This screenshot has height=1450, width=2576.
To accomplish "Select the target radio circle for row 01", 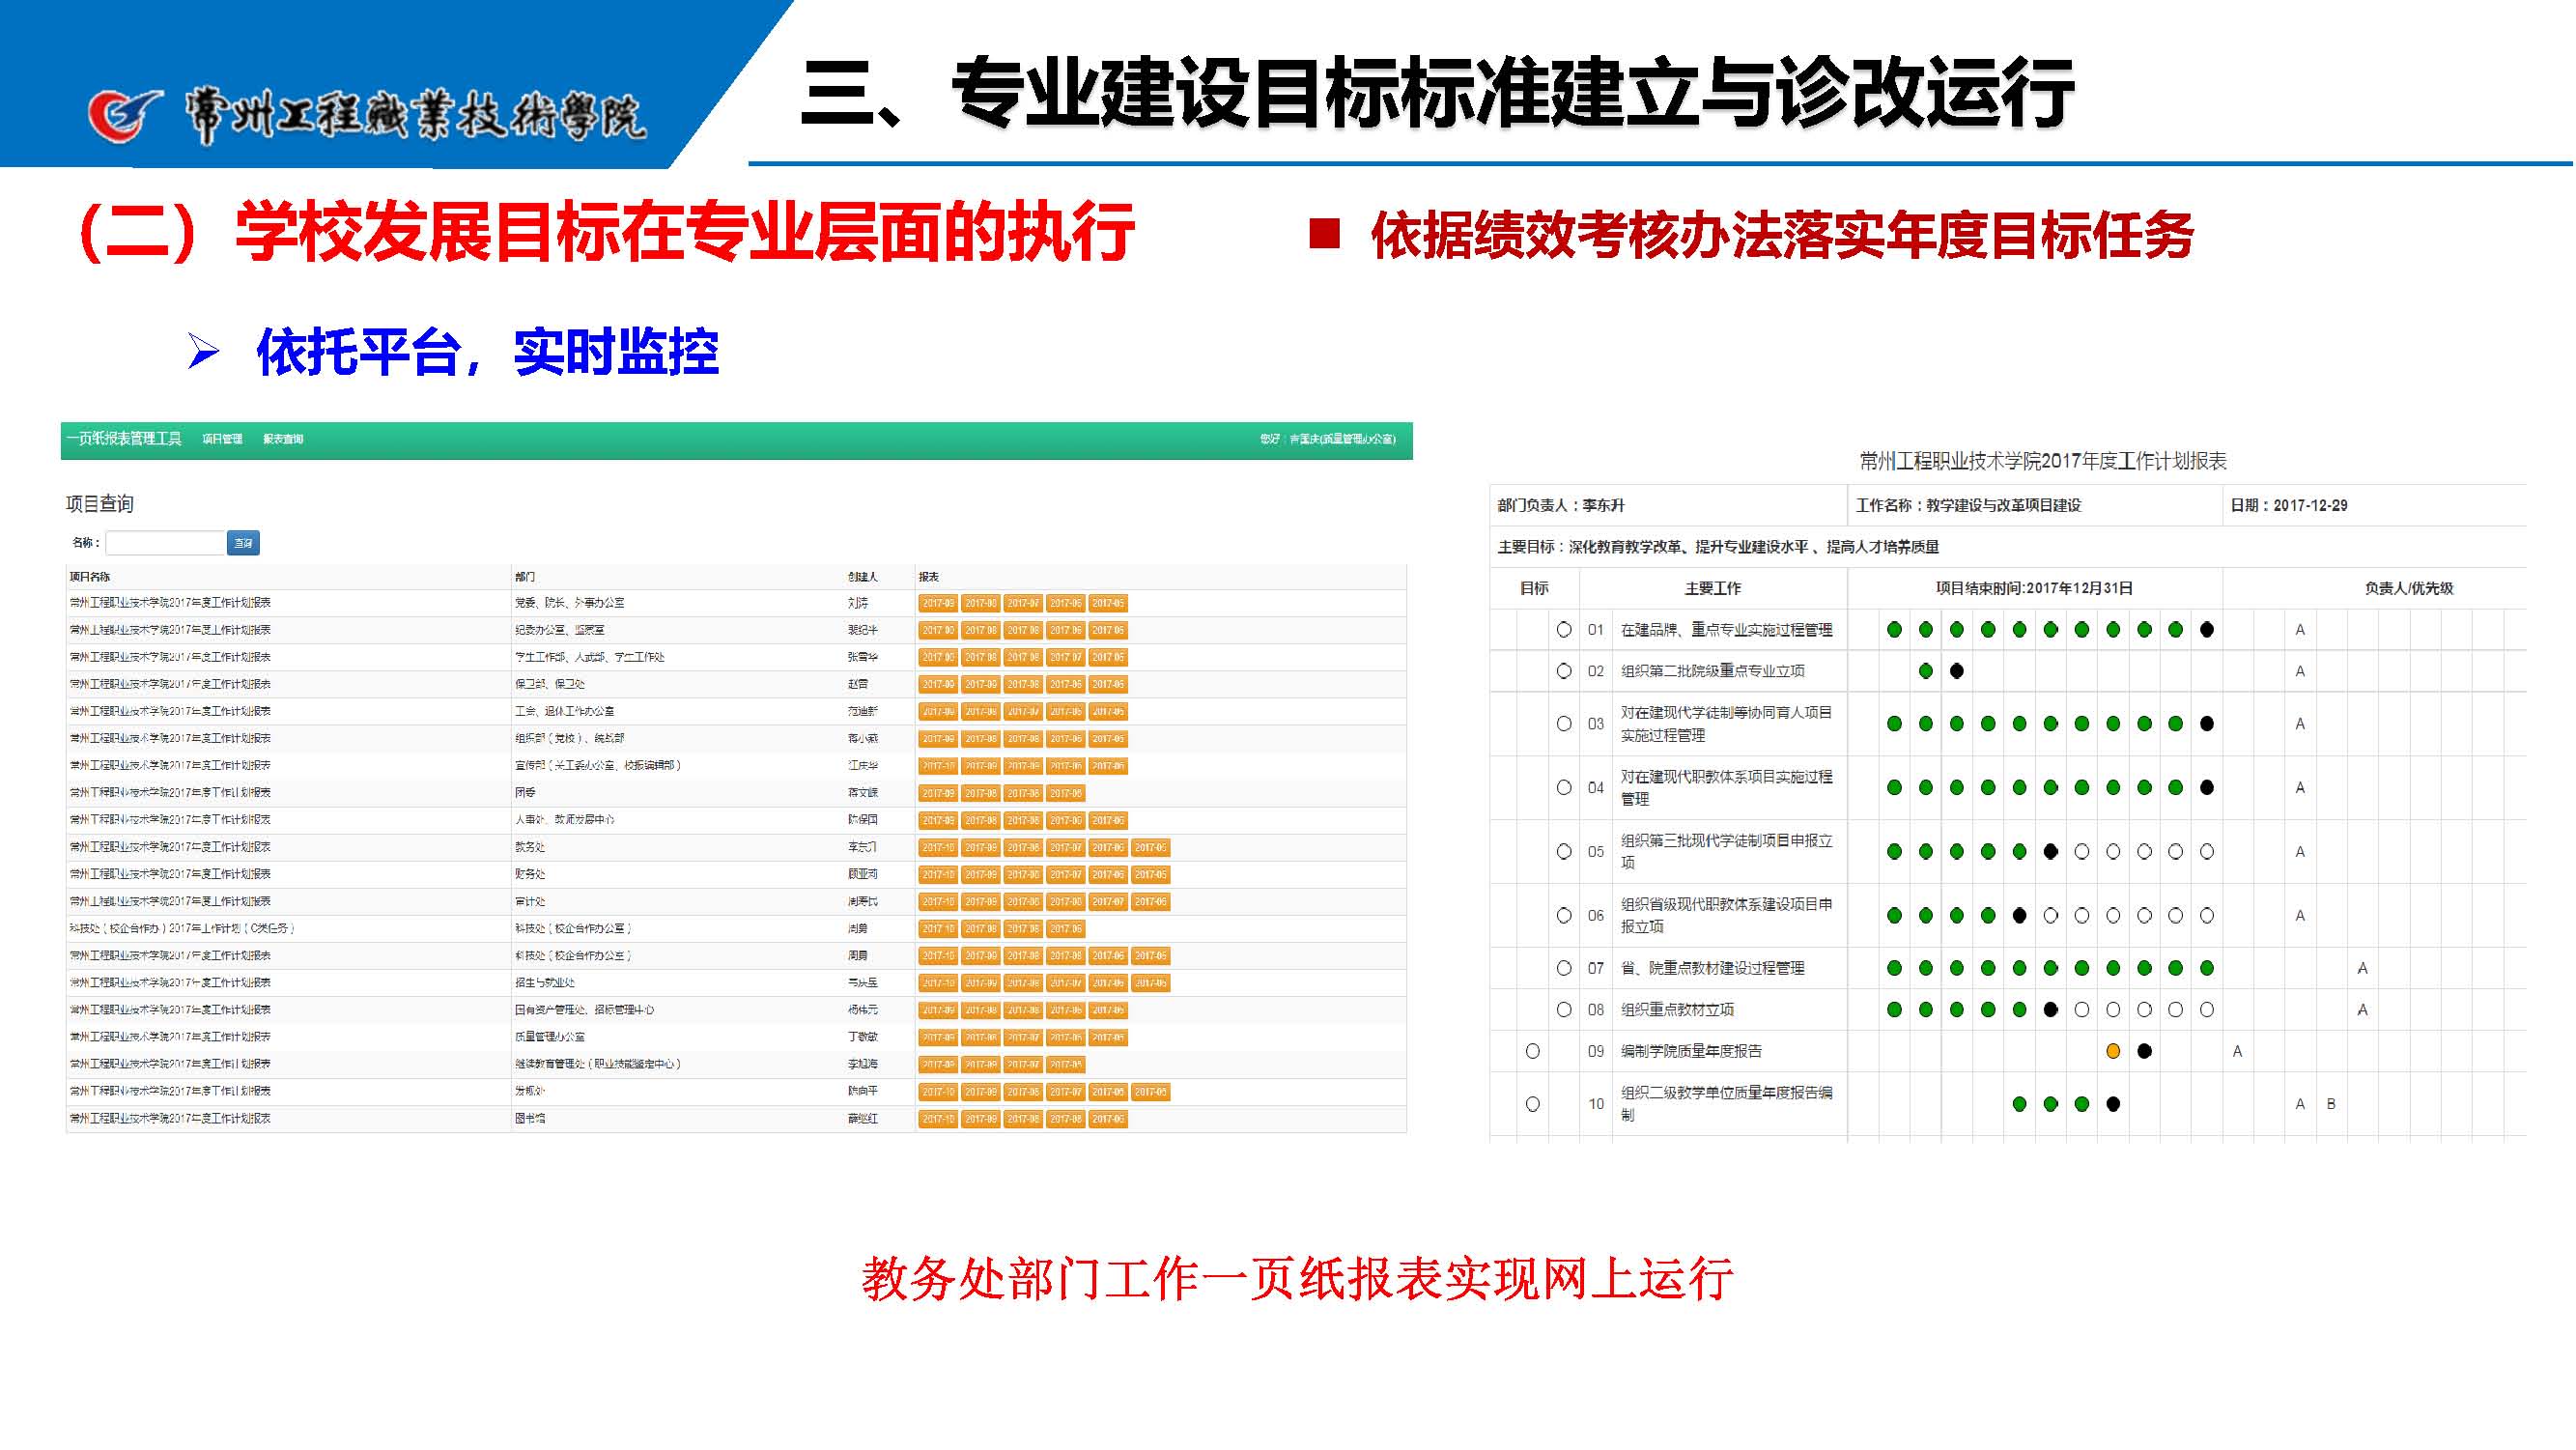I will (x=1565, y=630).
